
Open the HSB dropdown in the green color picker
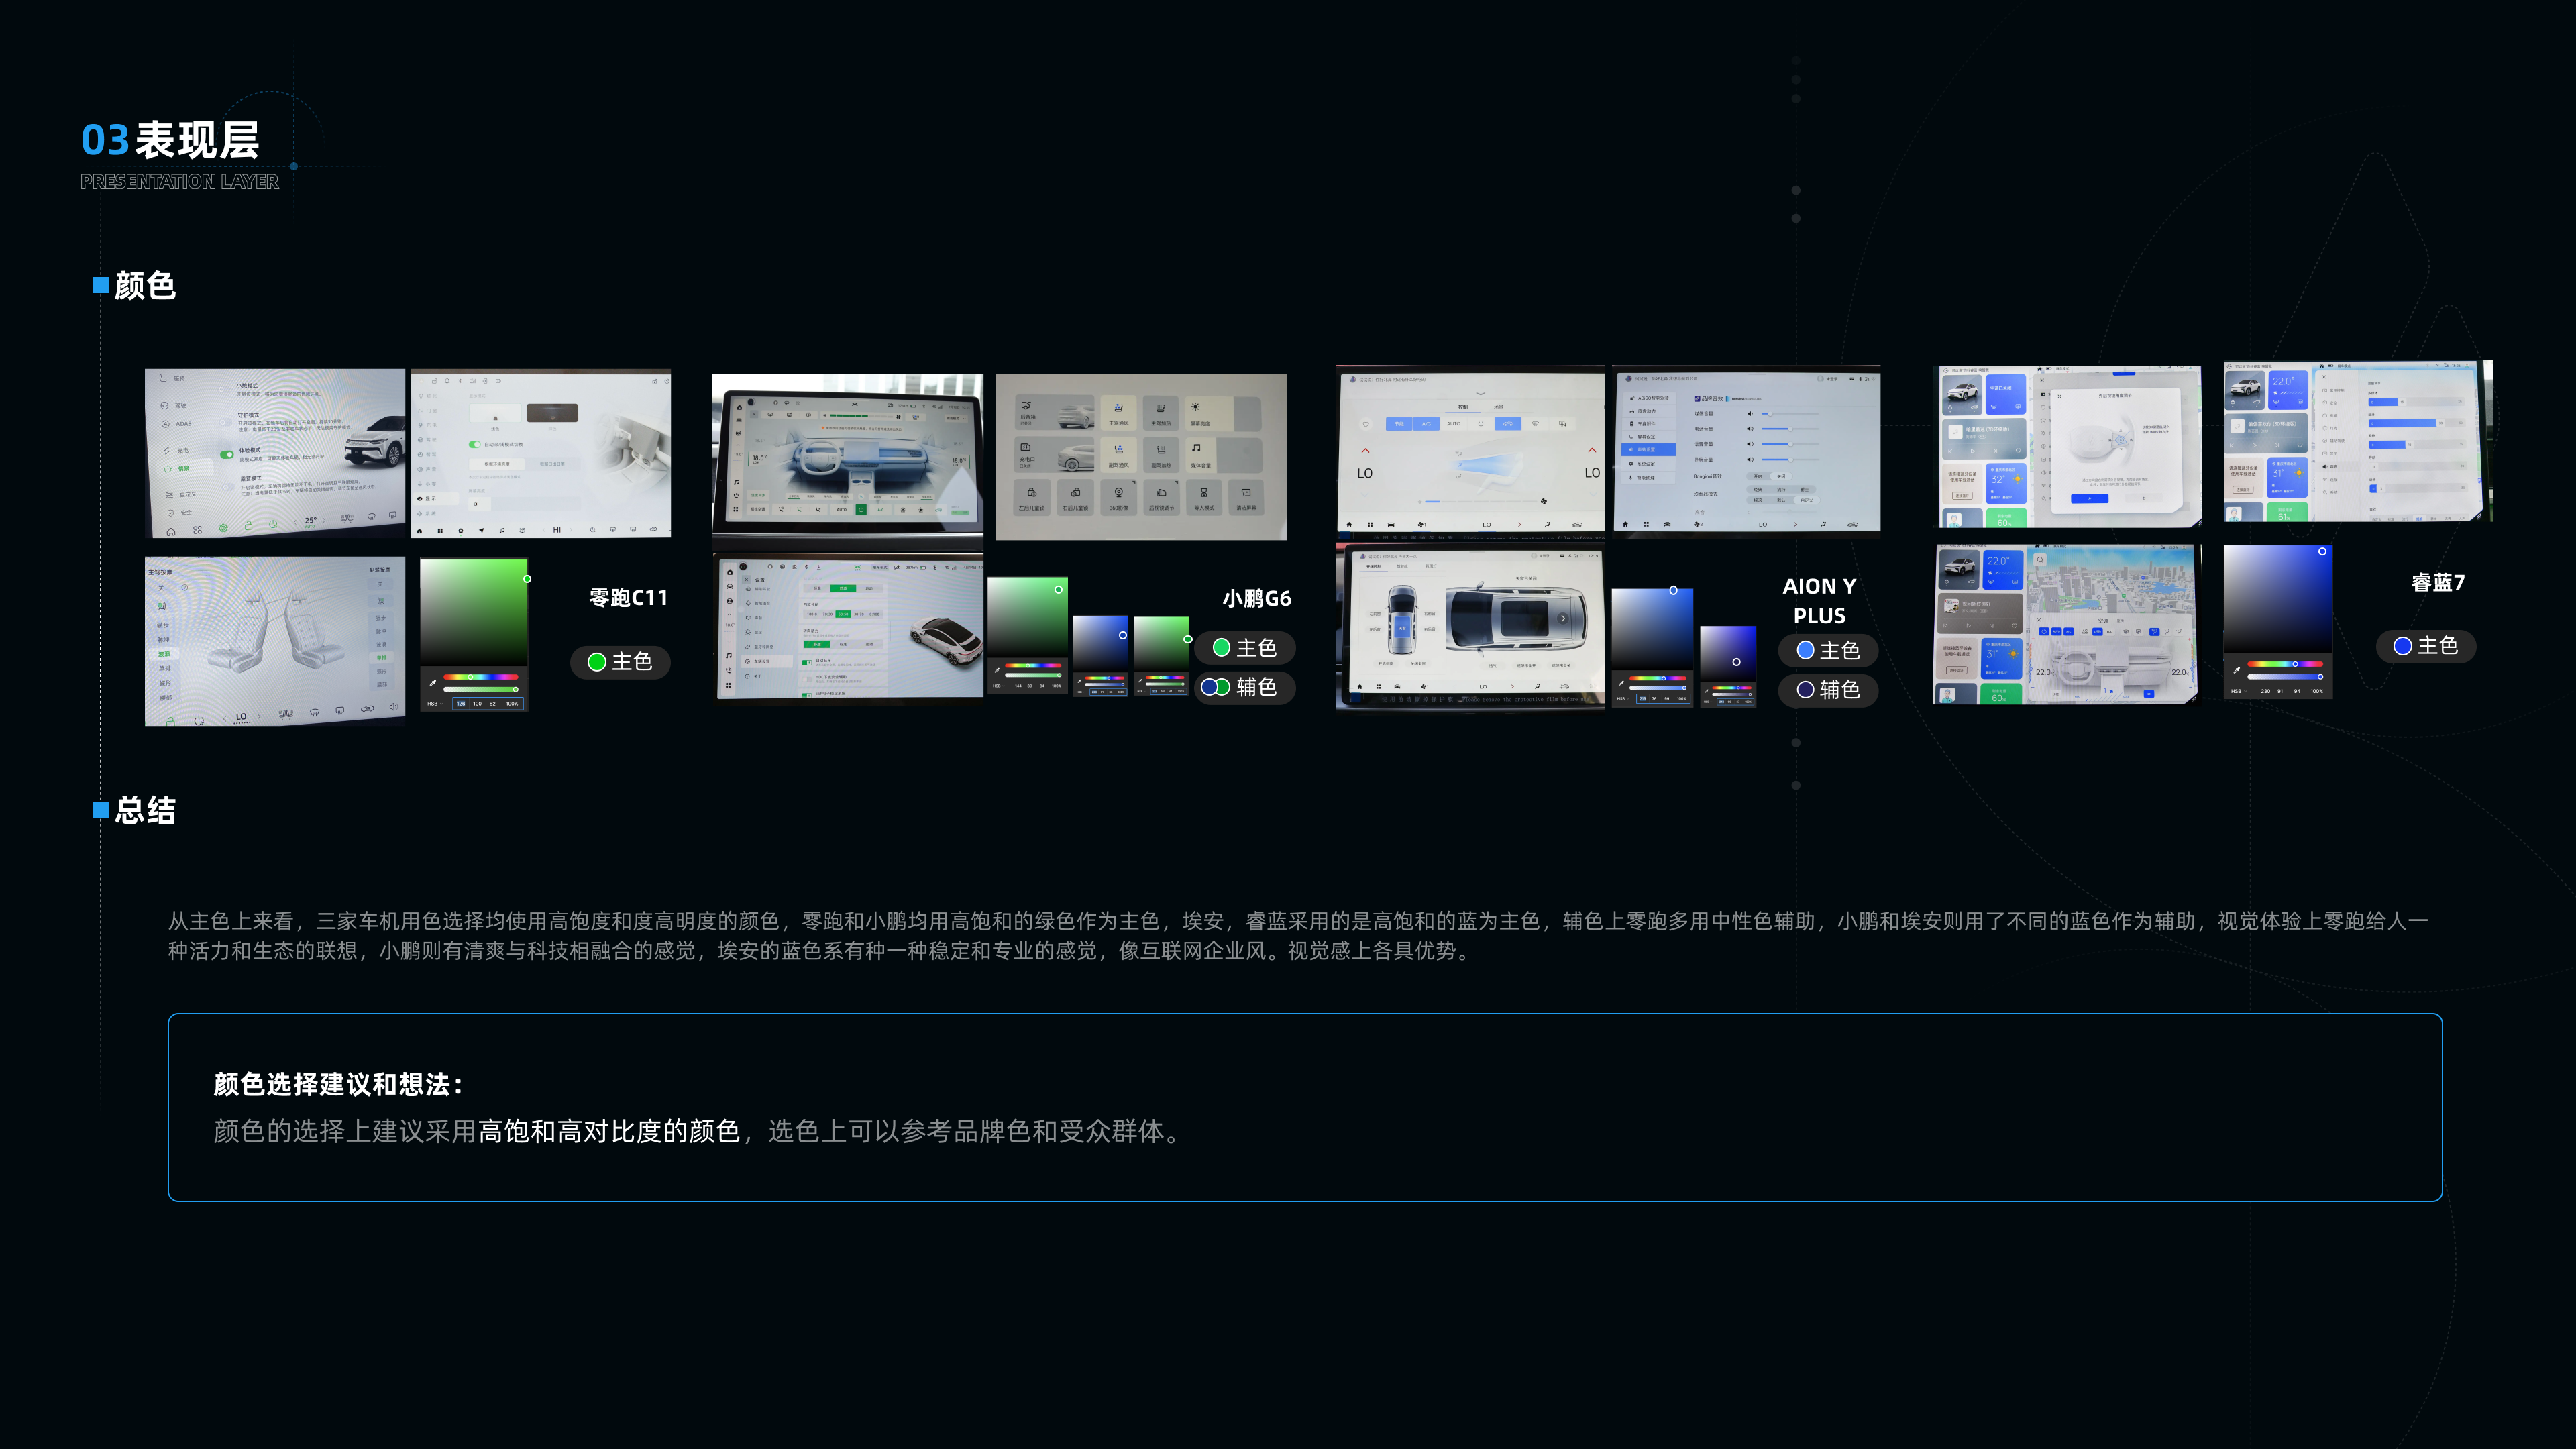click(x=435, y=703)
